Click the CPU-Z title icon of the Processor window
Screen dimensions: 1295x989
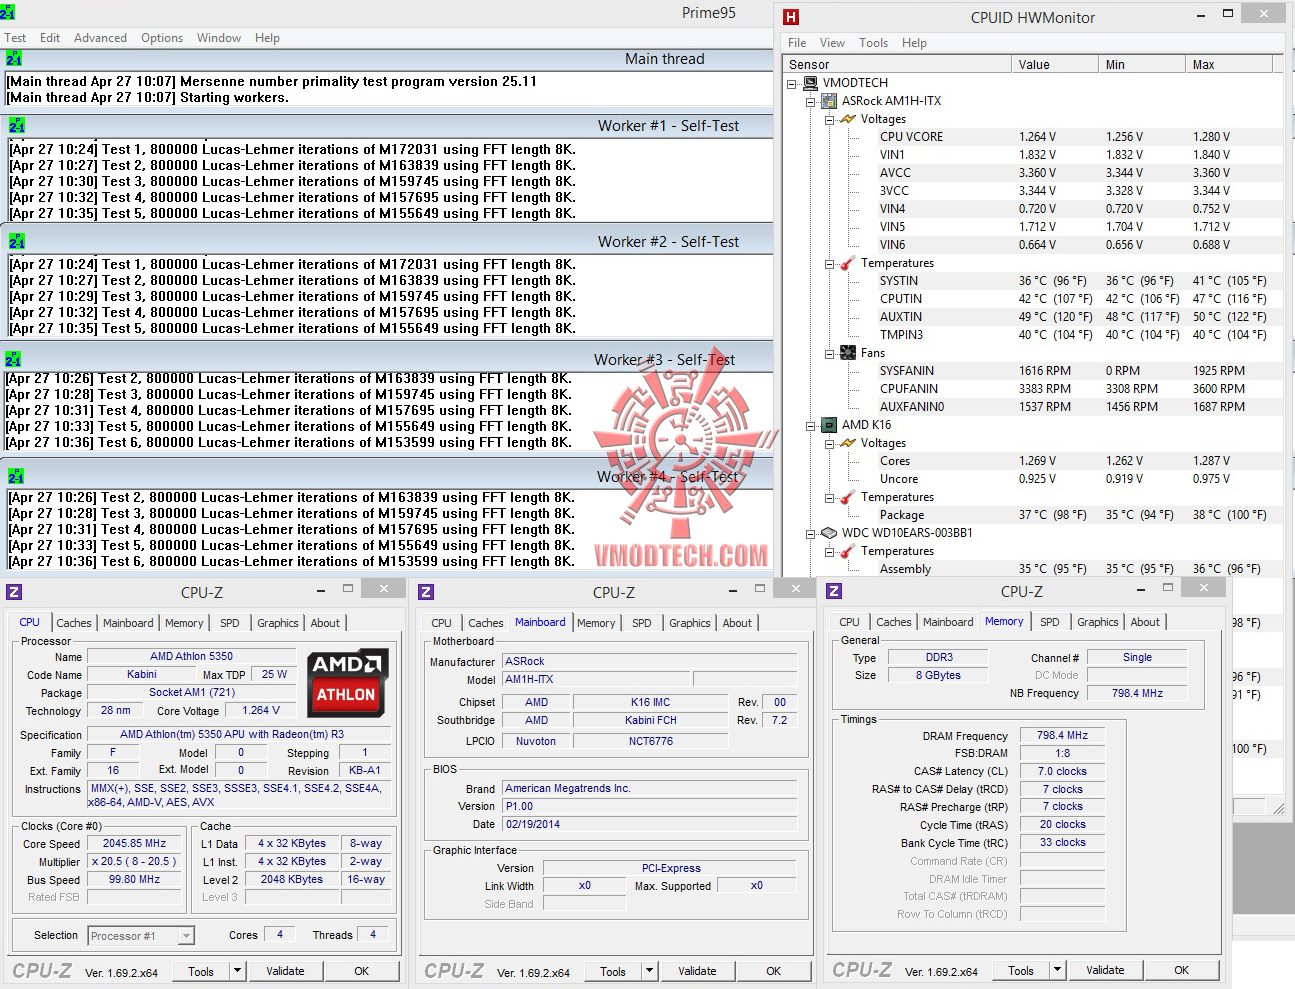14,592
